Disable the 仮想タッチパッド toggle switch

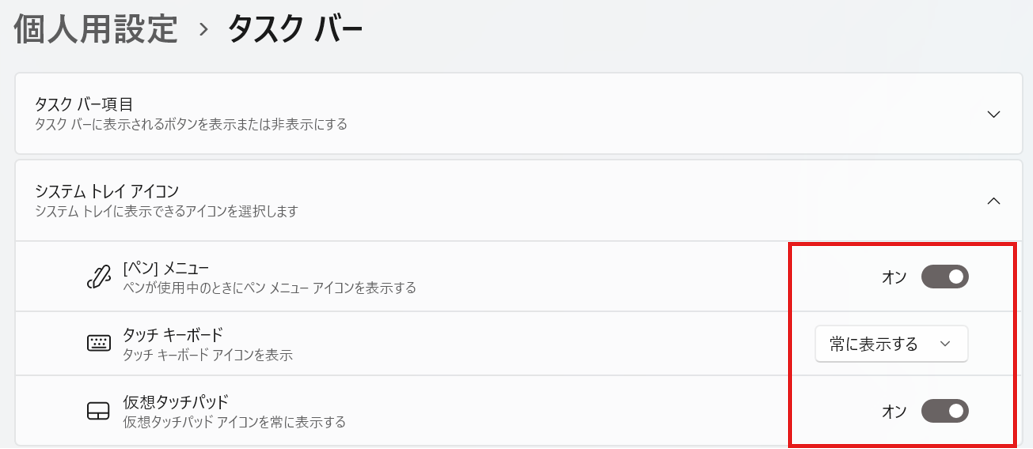pos(944,410)
